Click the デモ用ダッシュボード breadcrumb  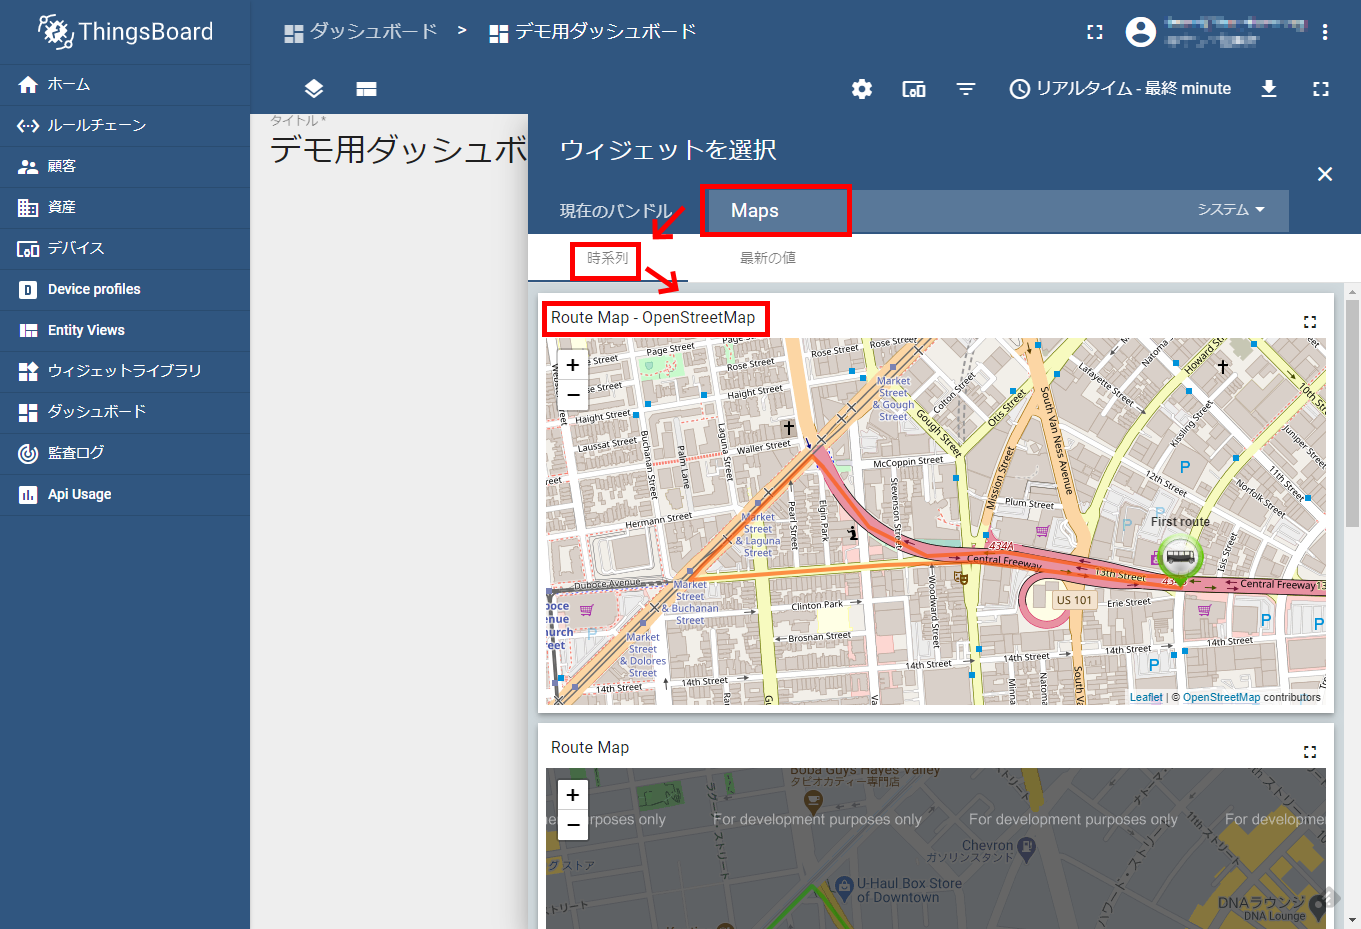click(x=593, y=32)
